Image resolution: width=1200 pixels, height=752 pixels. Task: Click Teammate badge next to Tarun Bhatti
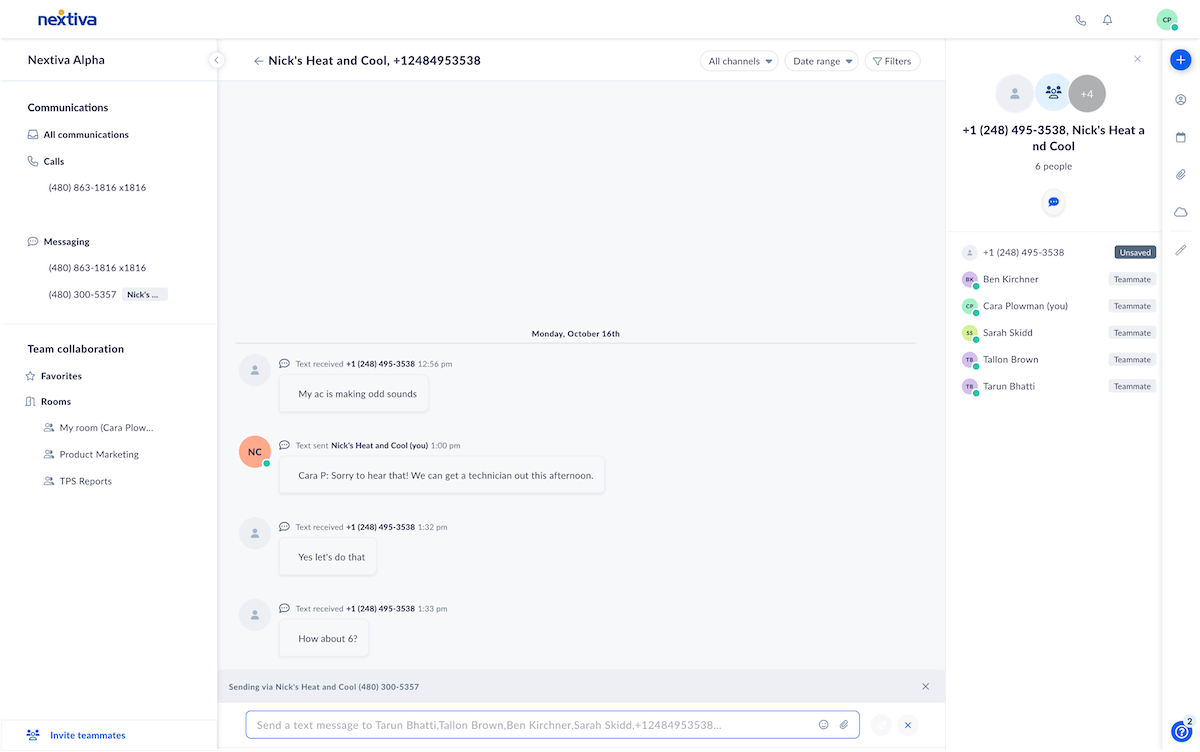click(x=1132, y=386)
